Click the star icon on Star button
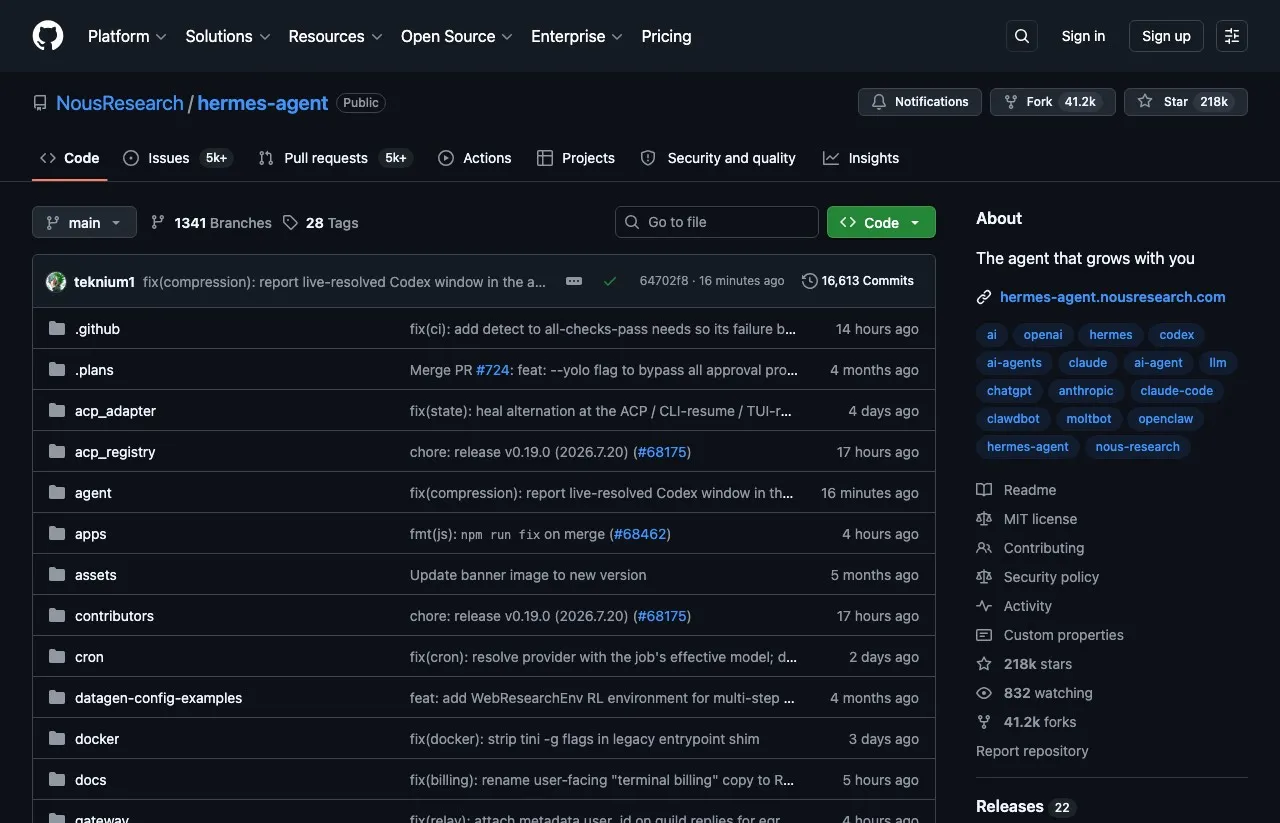 point(1145,102)
